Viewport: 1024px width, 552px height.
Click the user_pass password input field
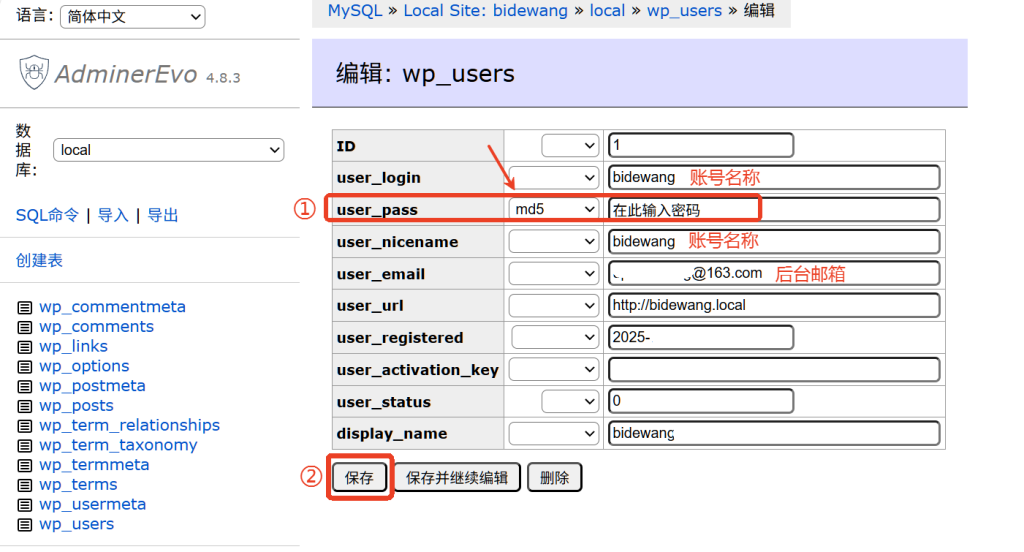coord(773,210)
